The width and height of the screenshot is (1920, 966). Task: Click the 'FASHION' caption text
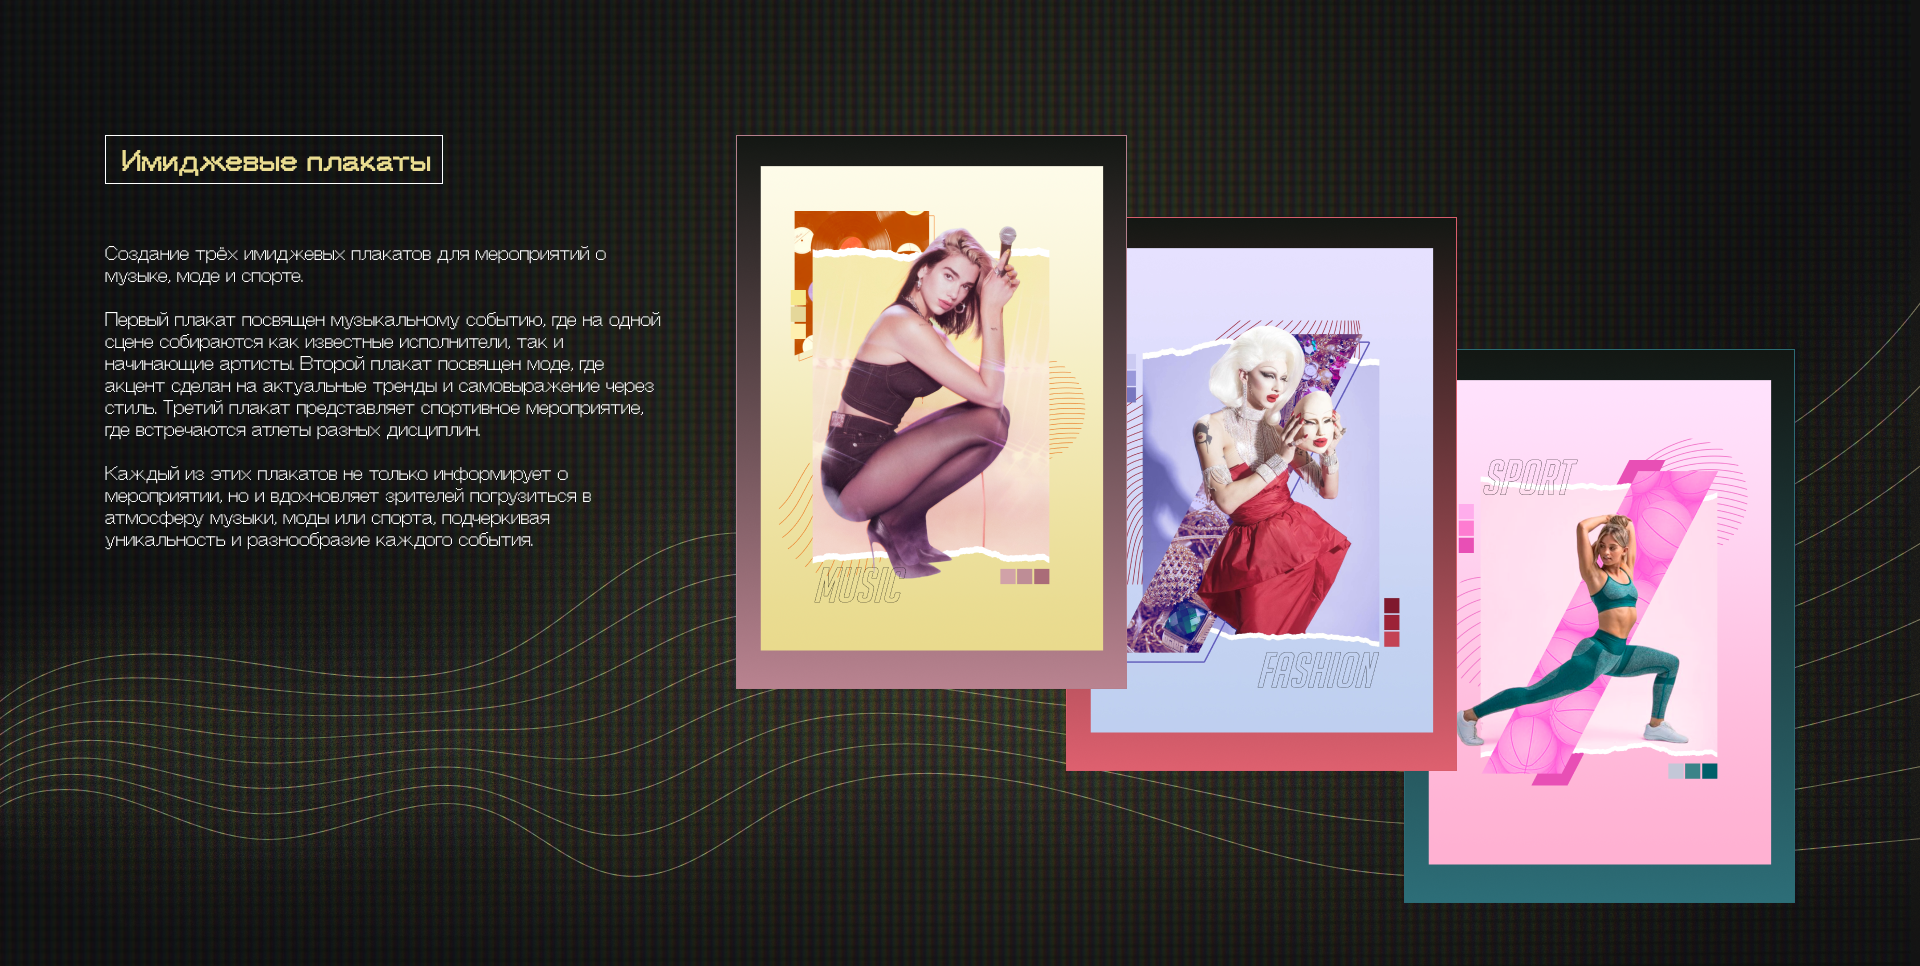pos(1318,671)
